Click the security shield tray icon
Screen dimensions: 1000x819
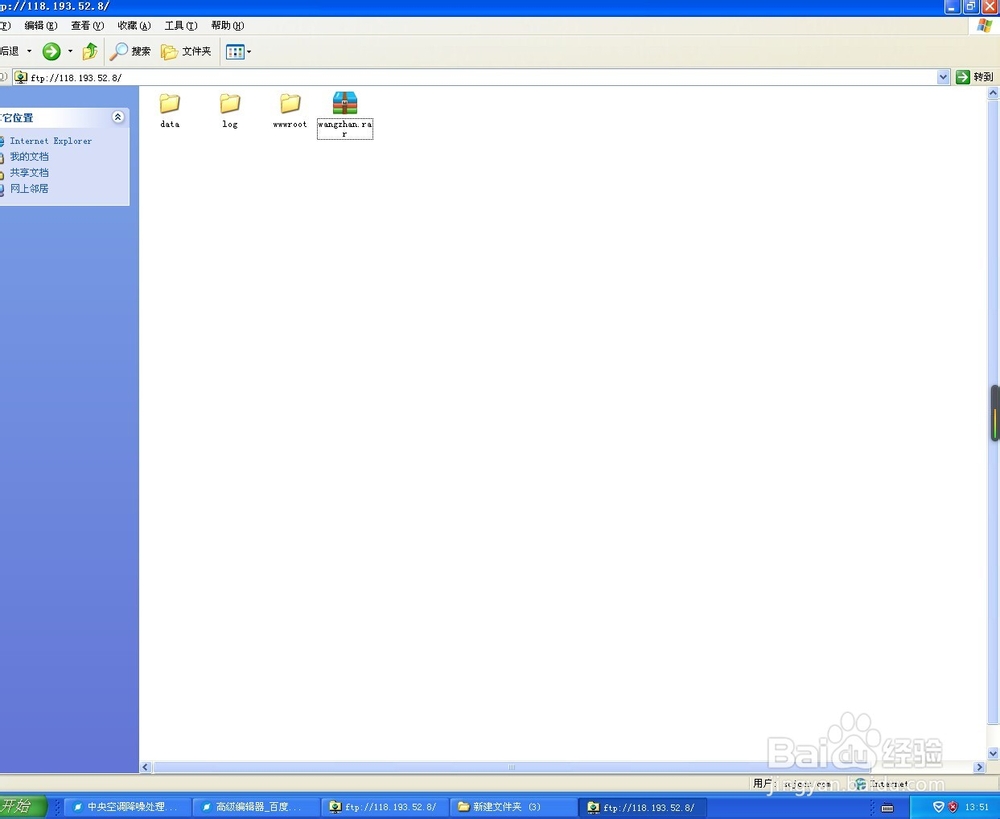pos(939,807)
